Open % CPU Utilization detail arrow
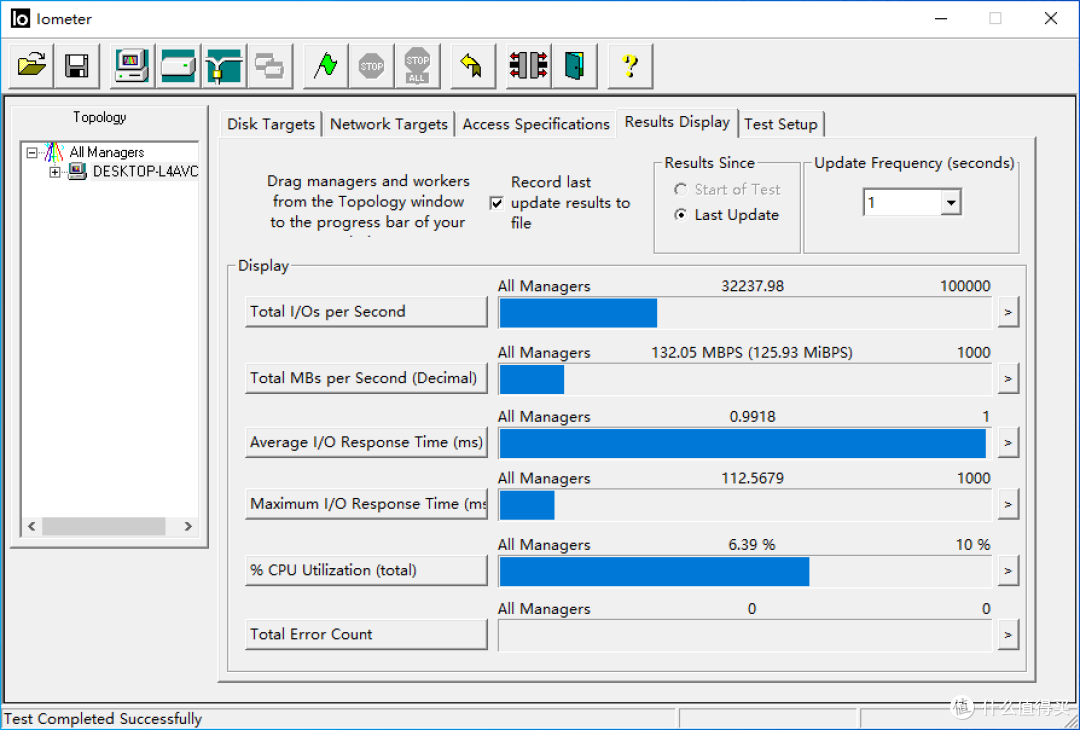Screen dimensions: 1080x730 [x=1008, y=570]
